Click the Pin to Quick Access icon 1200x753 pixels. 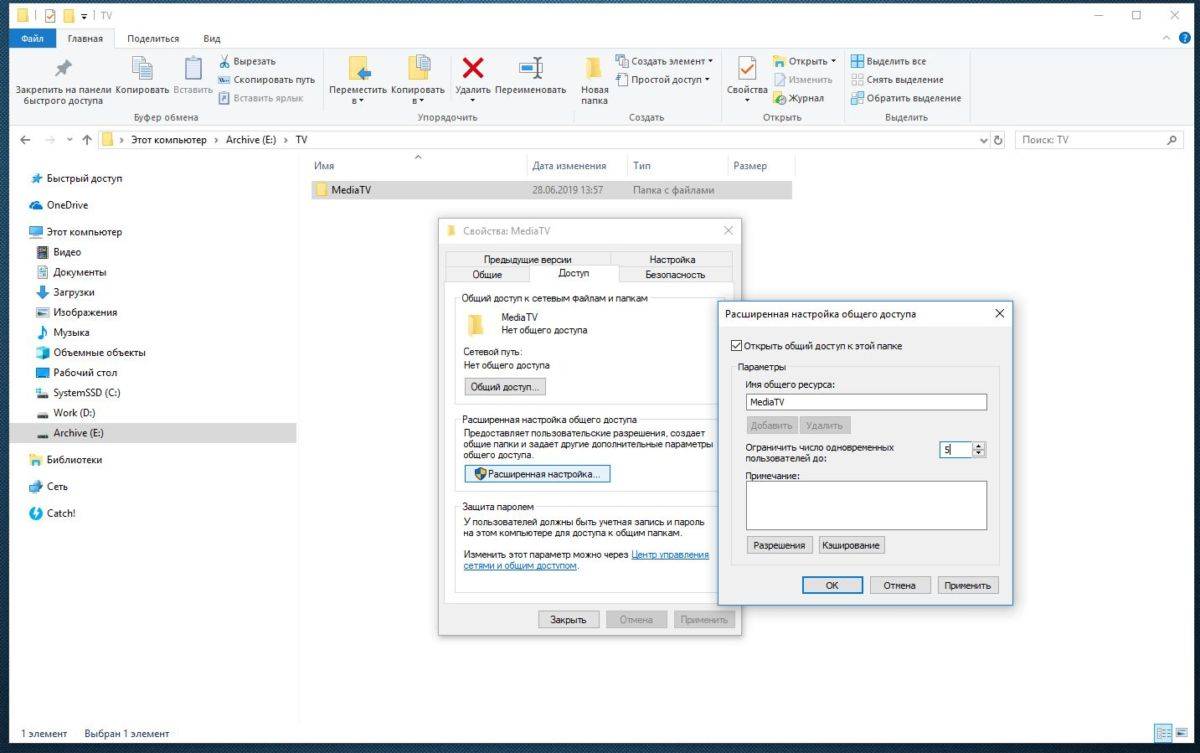point(63,69)
